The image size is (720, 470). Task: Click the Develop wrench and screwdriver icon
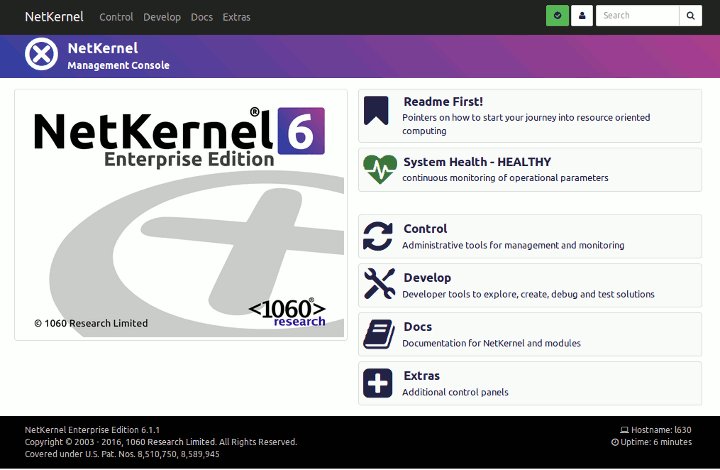point(379,284)
